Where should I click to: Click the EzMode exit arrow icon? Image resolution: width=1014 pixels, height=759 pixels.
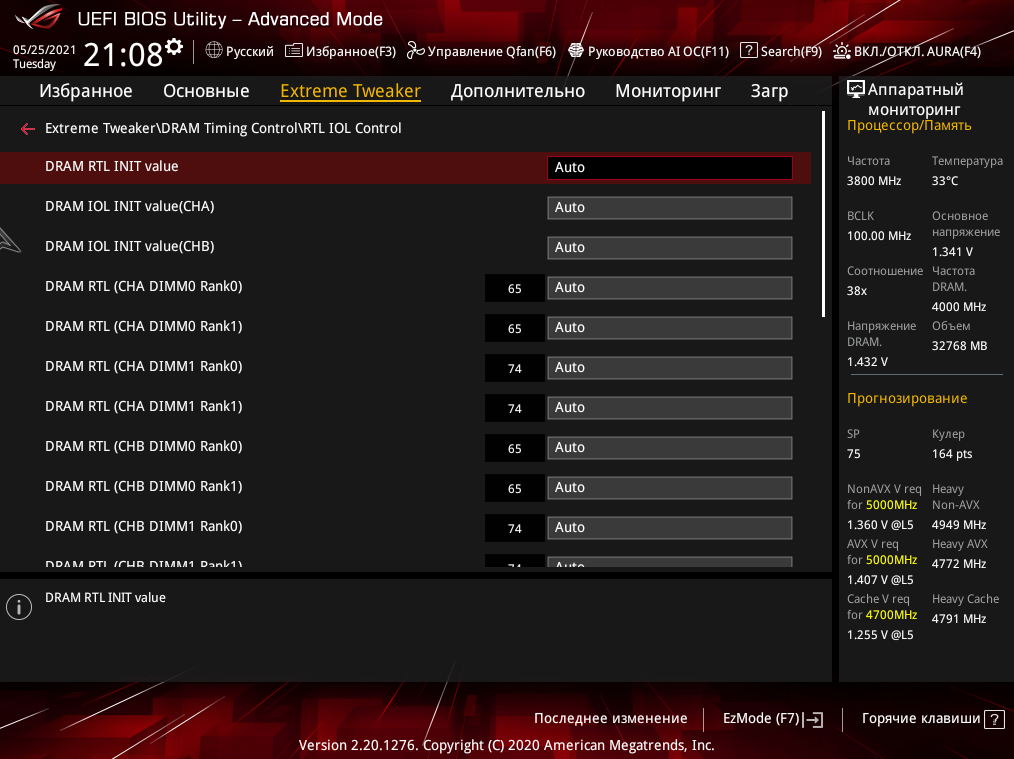(x=814, y=720)
